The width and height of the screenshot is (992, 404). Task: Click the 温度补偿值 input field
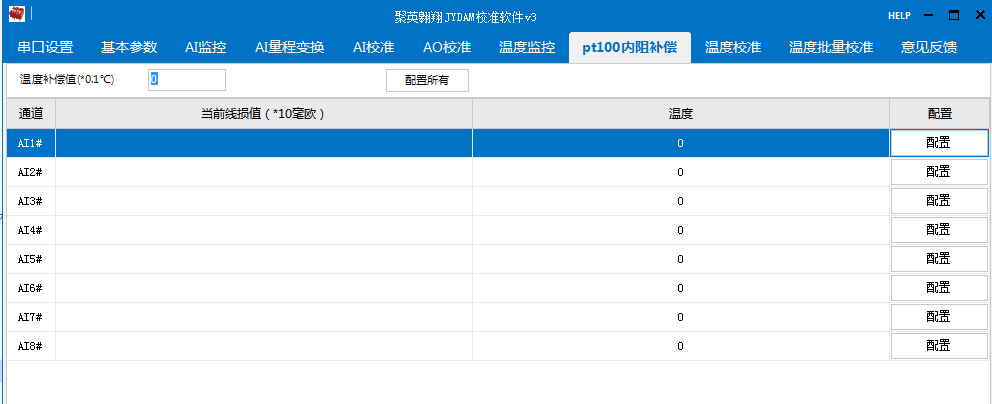click(187, 79)
